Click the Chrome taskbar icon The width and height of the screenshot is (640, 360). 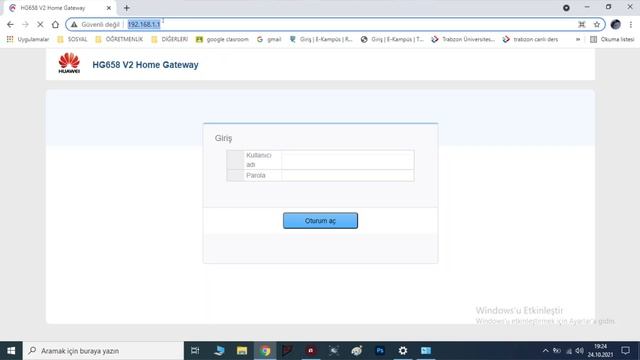(265, 351)
